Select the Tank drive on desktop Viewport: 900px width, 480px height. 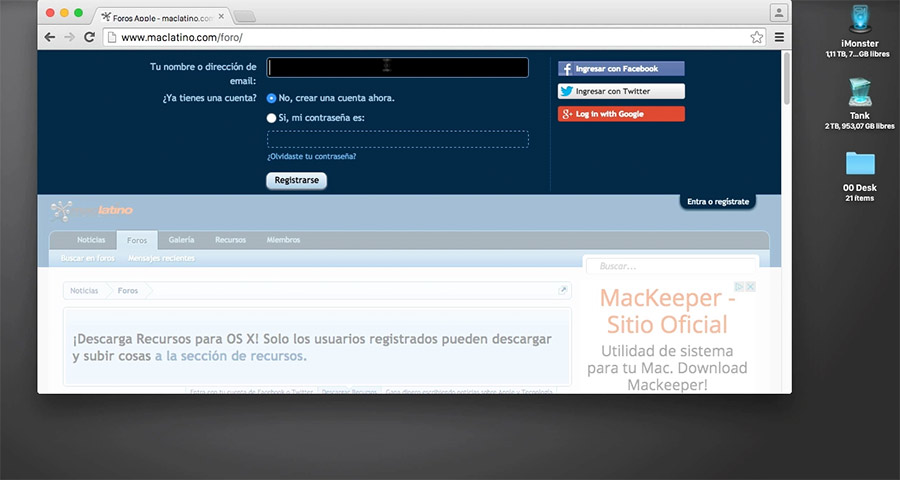[859, 103]
